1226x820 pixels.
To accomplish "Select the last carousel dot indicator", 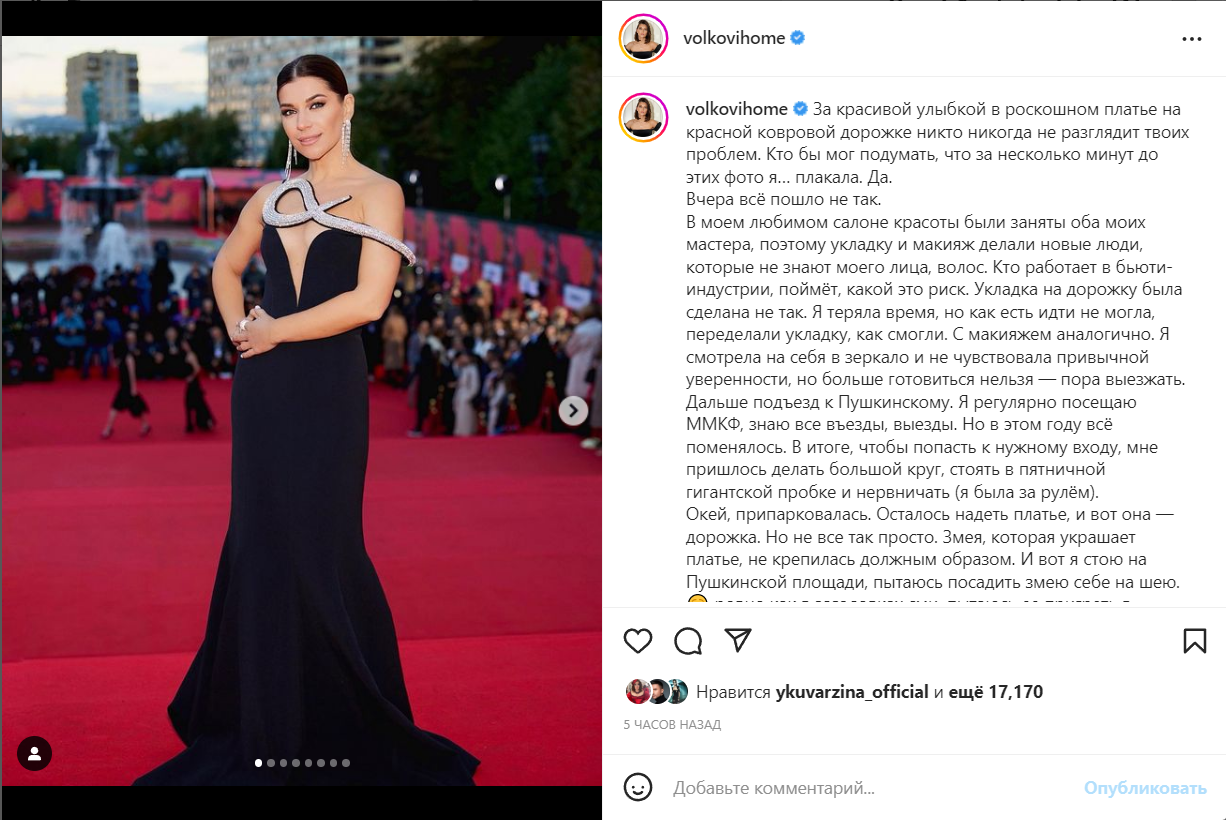I will [346, 763].
